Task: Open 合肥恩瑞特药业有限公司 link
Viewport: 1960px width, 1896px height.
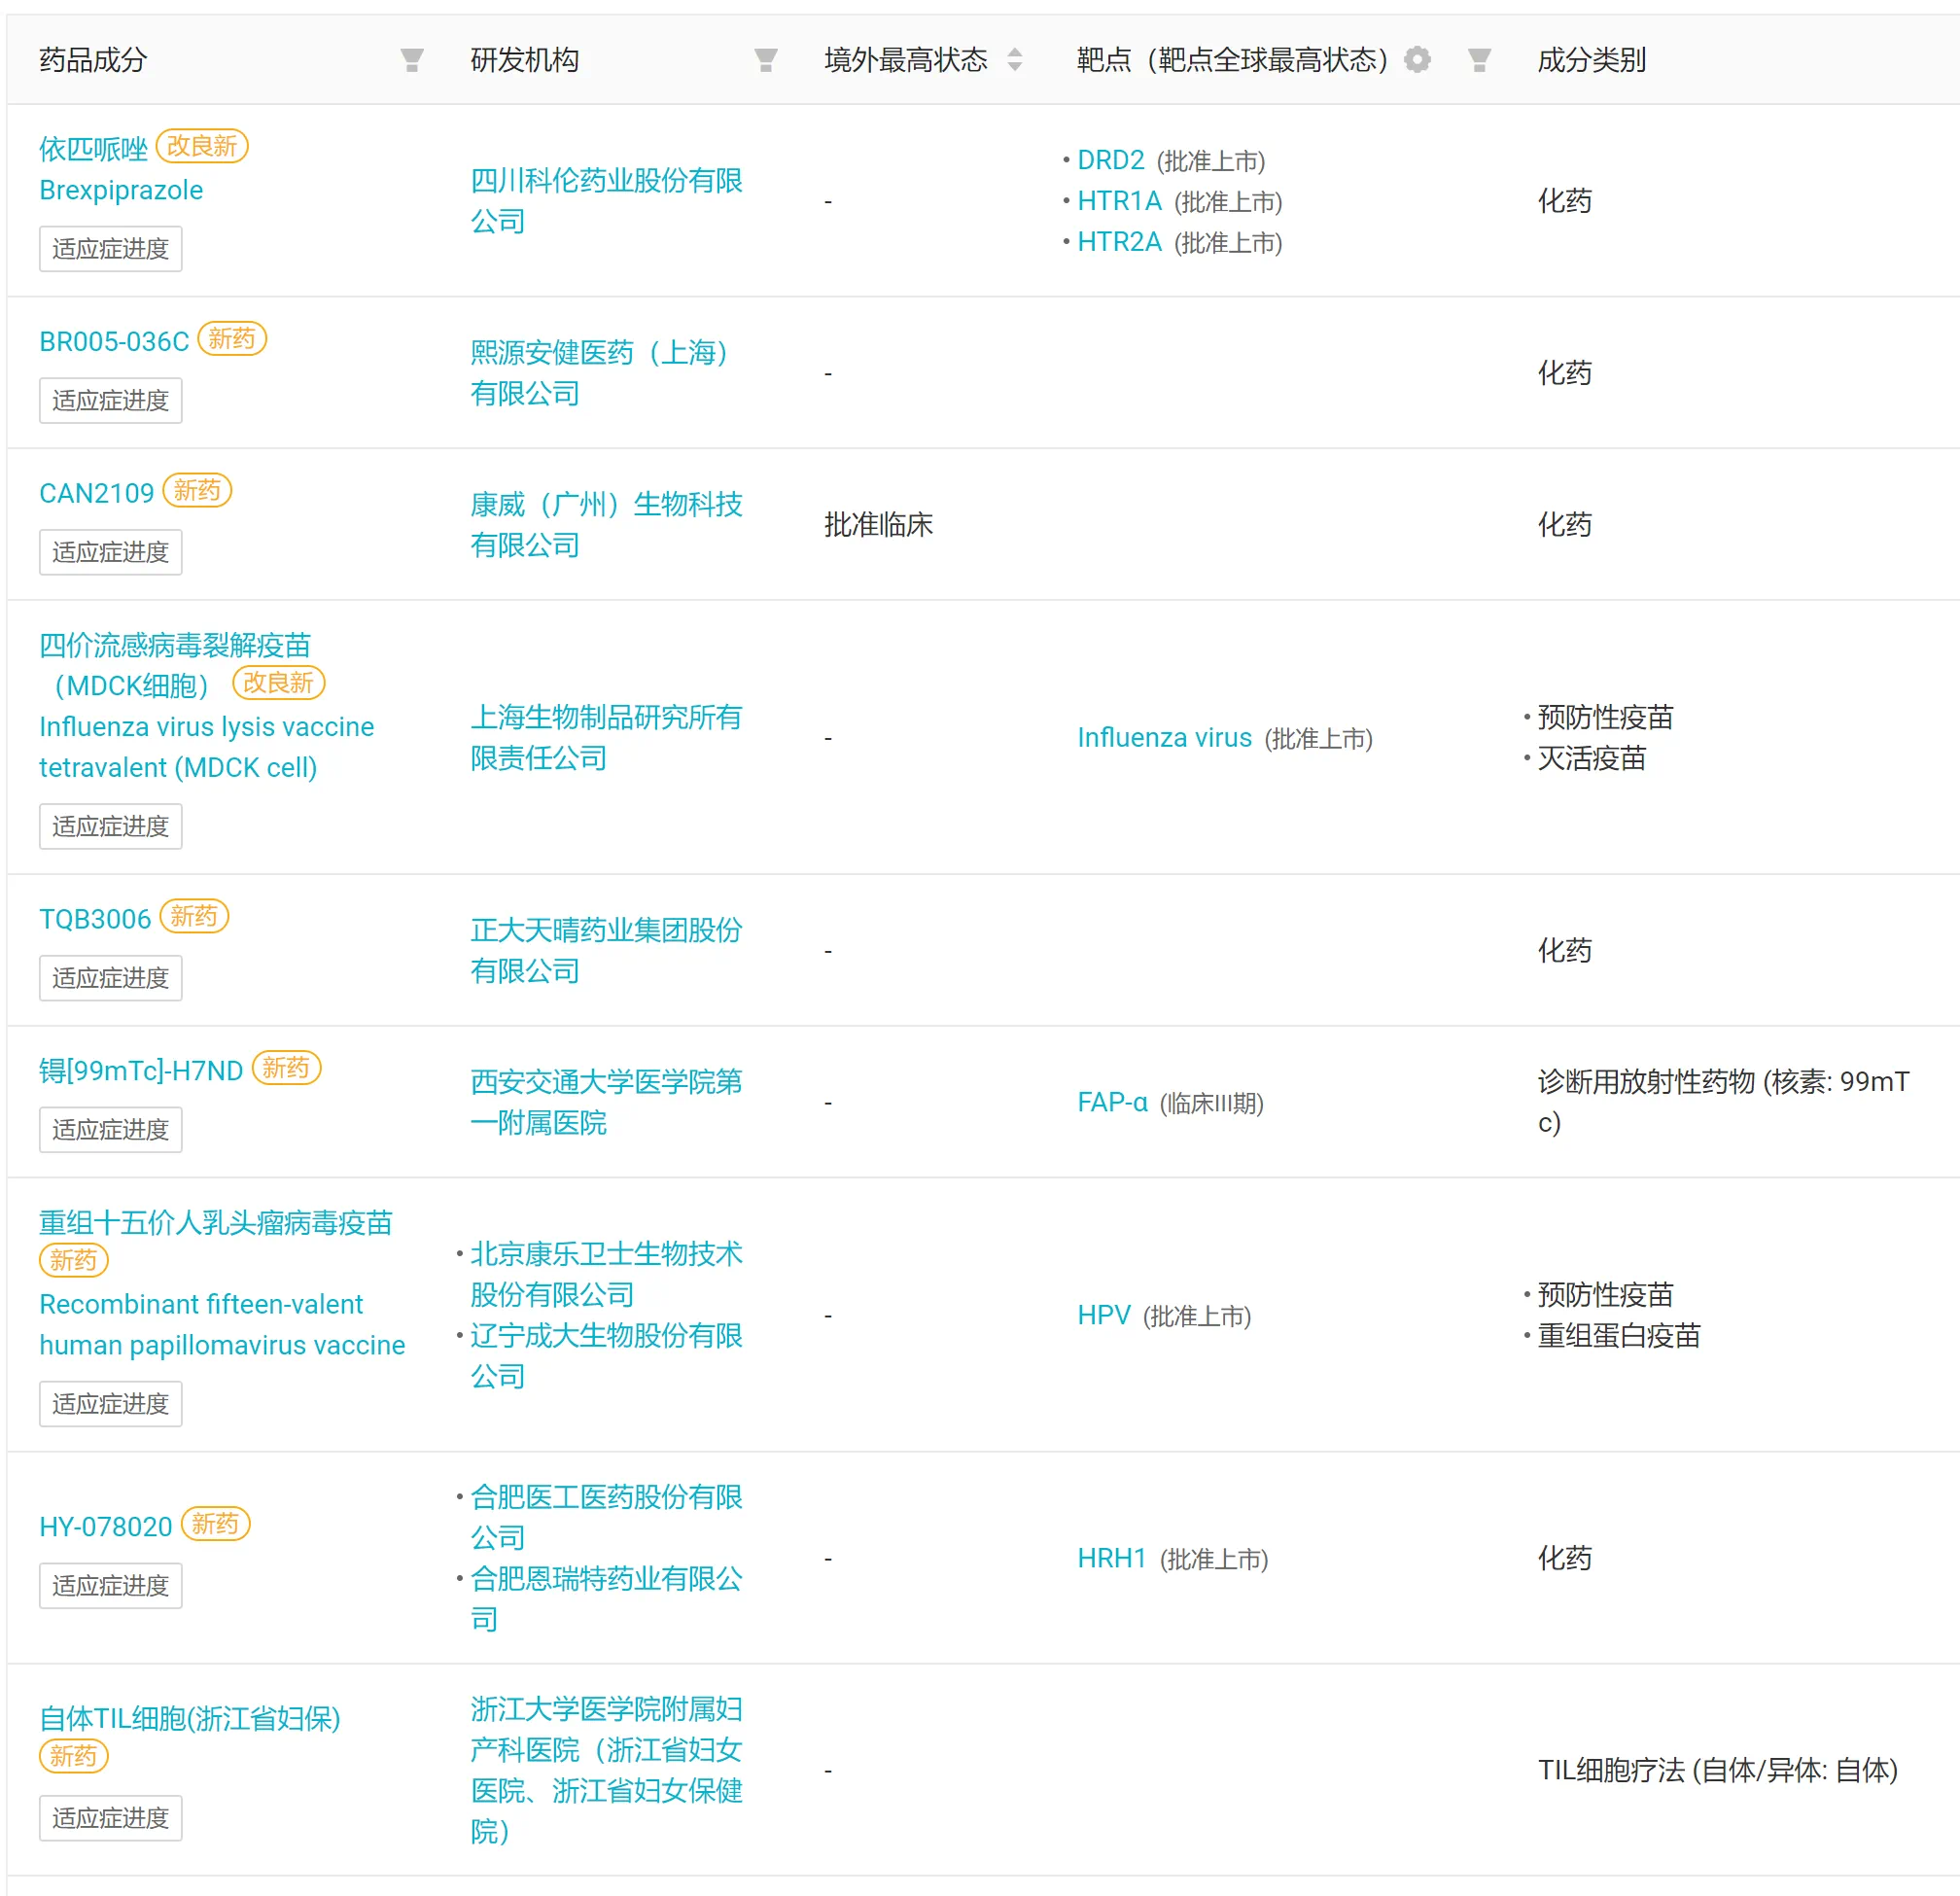Action: point(606,1599)
